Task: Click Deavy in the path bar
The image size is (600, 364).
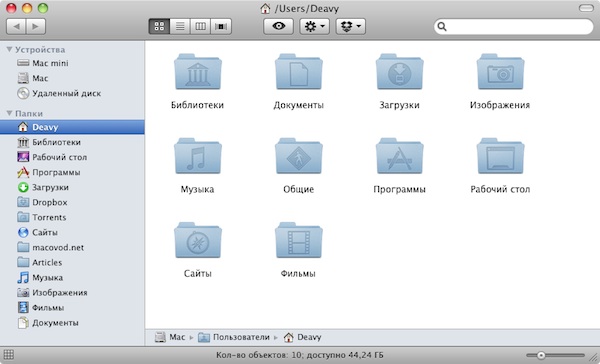Action: [302, 337]
